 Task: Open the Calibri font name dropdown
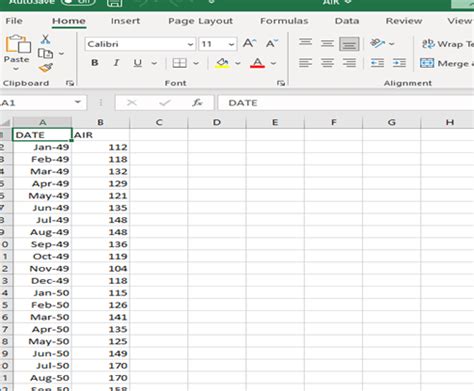(191, 44)
